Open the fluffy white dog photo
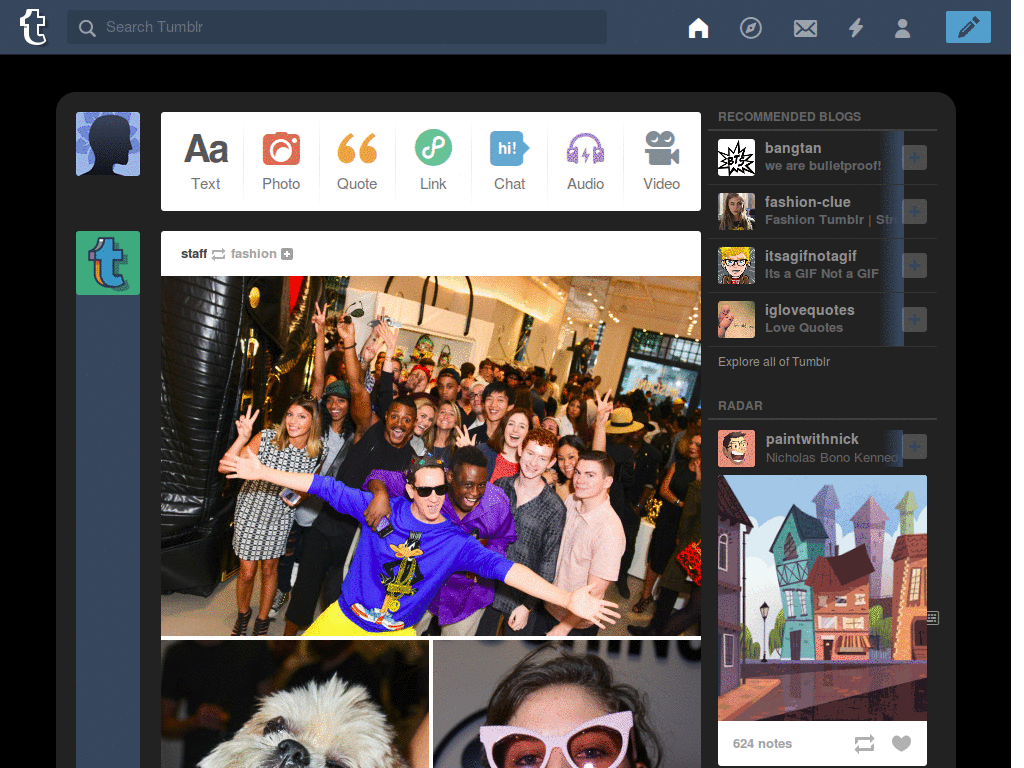 (x=295, y=704)
